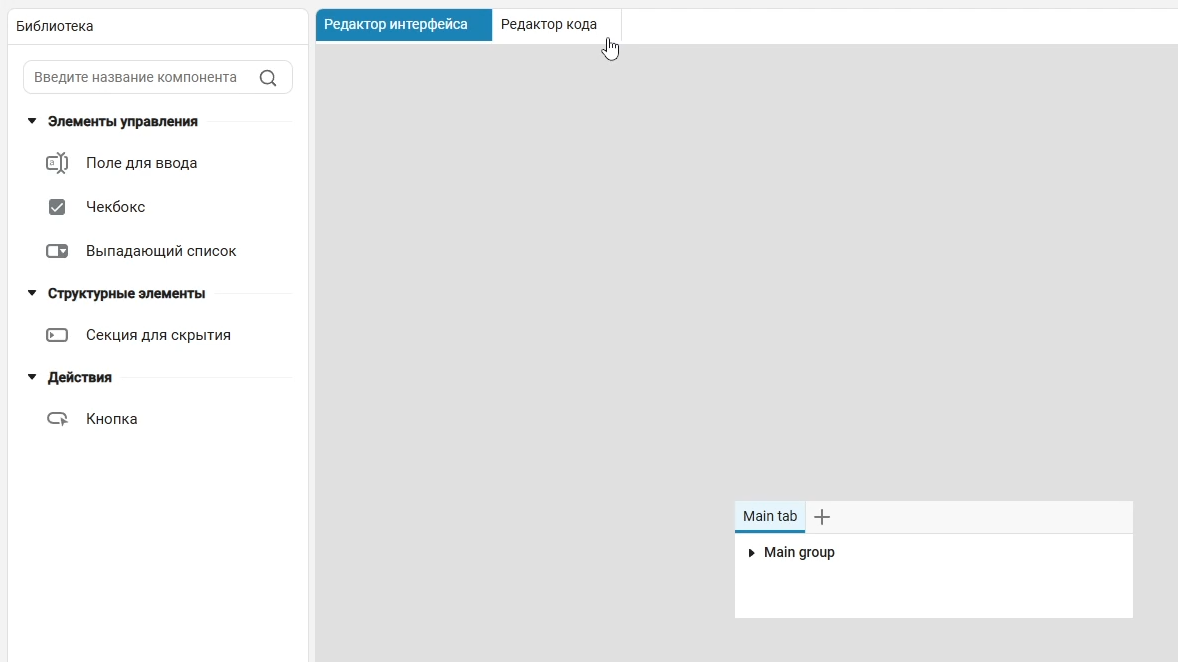1178x662 pixels.
Task: Click the magnifier search icon in the library
Action: (267, 78)
